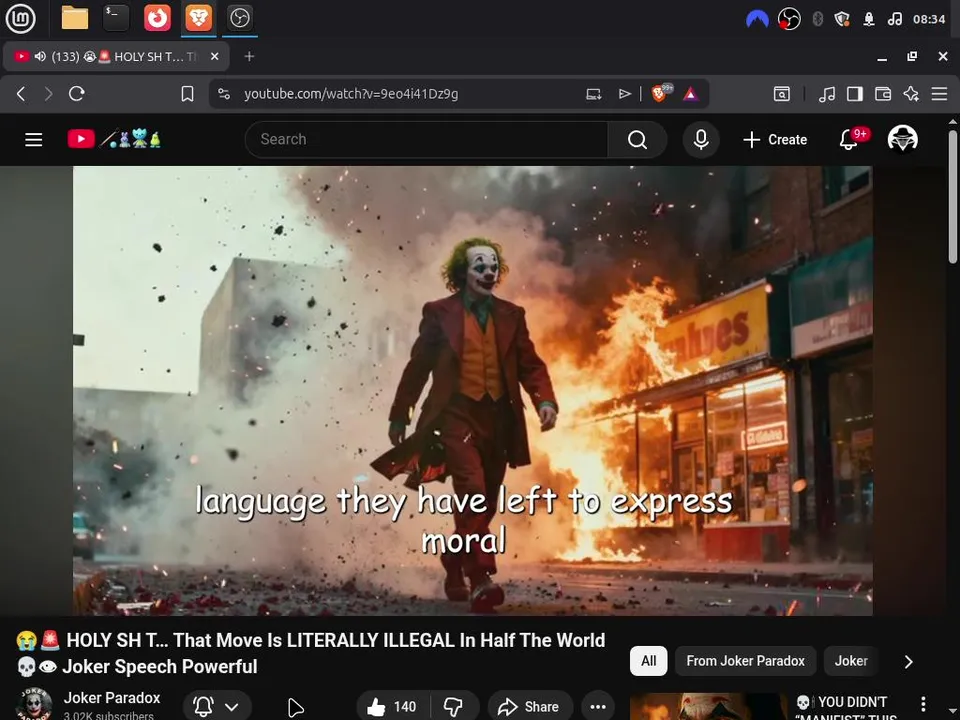
Task: Open the Brave main hamburger menu
Action: pos(939,94)
